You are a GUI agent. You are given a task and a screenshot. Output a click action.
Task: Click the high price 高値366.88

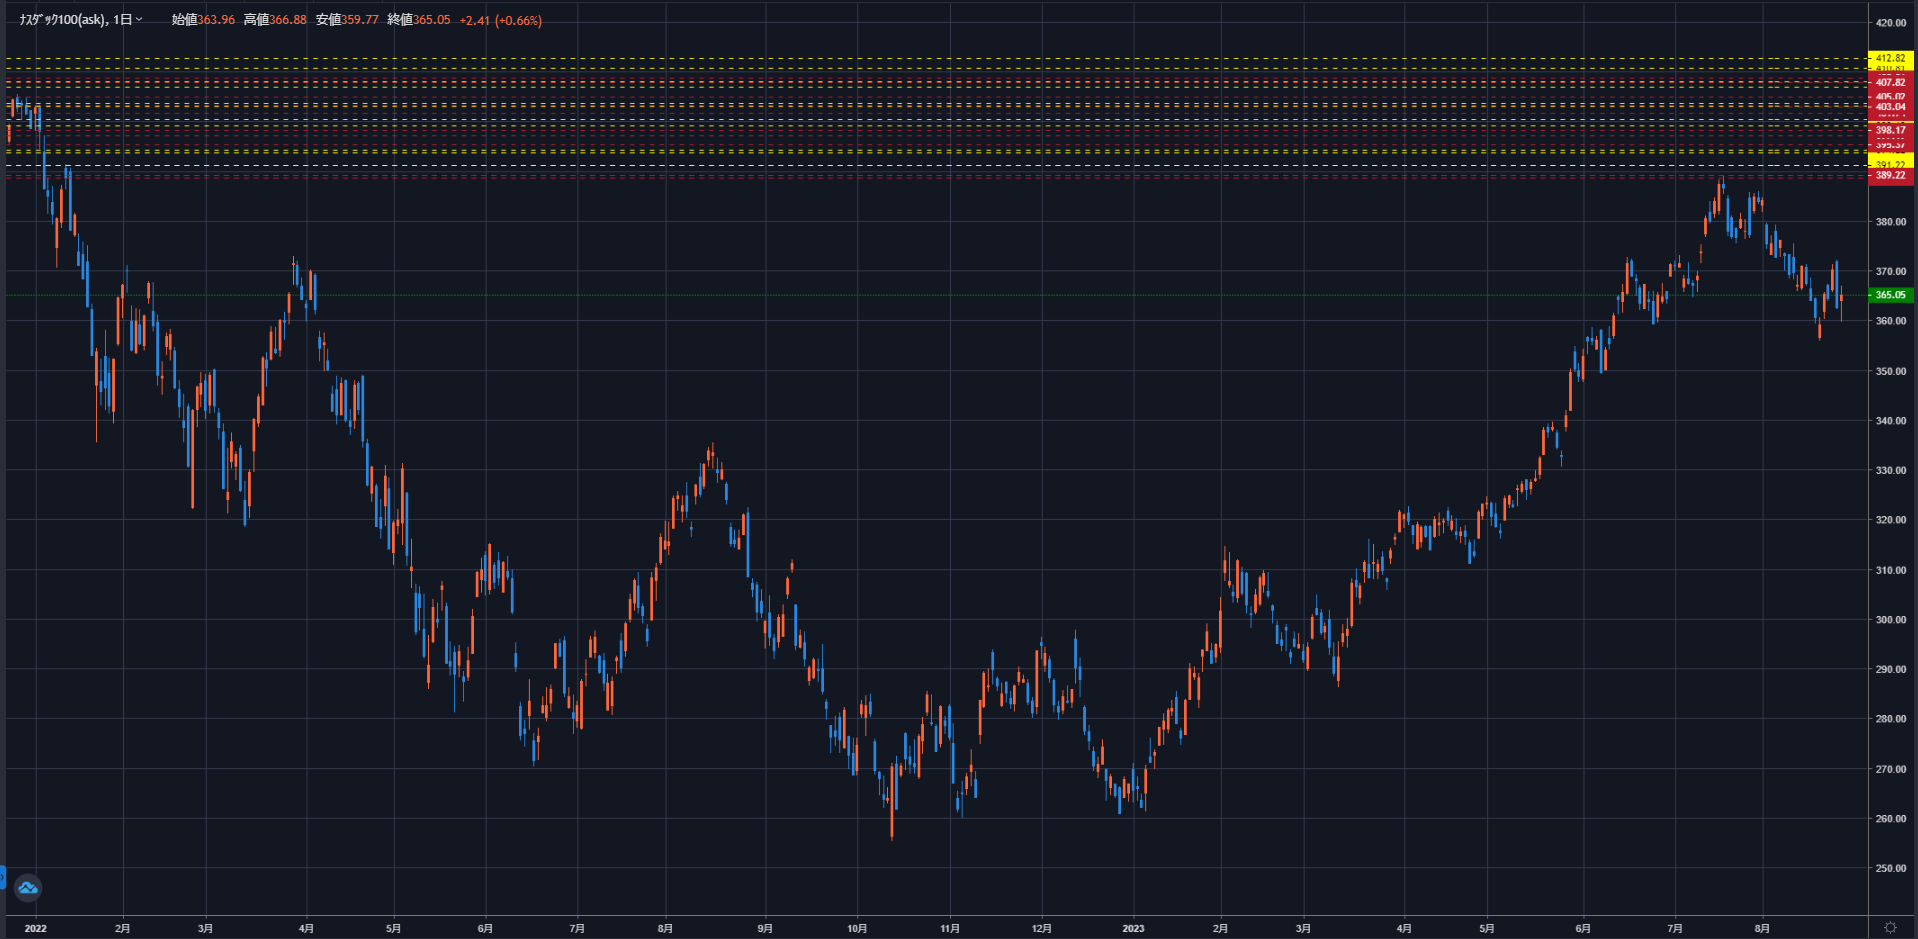(x=275, y=20)
